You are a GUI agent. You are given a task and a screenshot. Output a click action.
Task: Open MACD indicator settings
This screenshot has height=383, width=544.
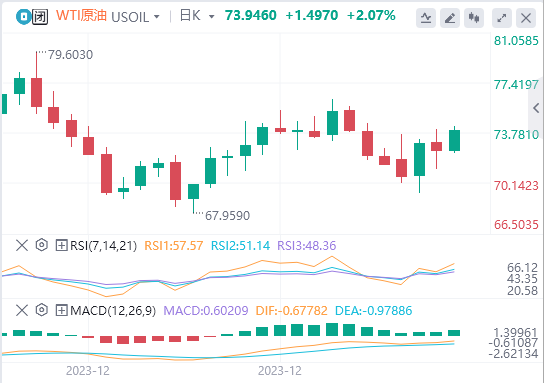(42, 310)
